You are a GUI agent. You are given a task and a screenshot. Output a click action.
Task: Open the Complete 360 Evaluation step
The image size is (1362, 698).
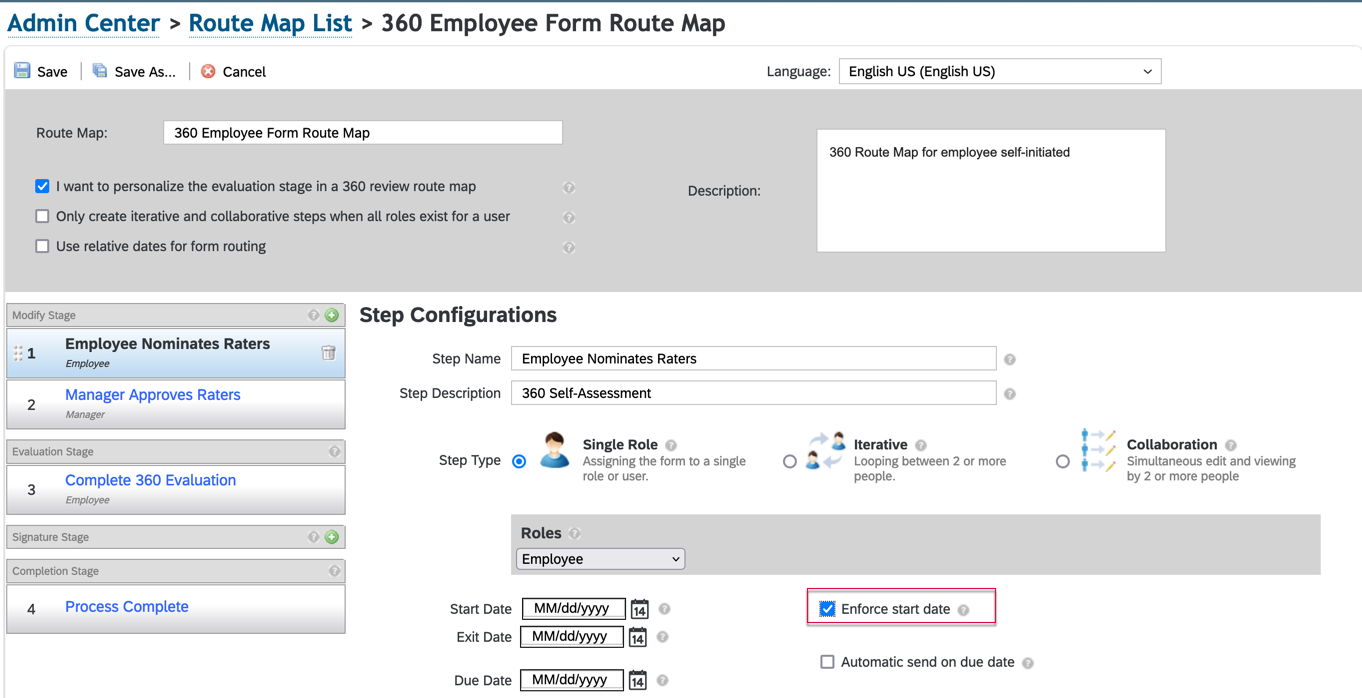[x=150, y=480]
